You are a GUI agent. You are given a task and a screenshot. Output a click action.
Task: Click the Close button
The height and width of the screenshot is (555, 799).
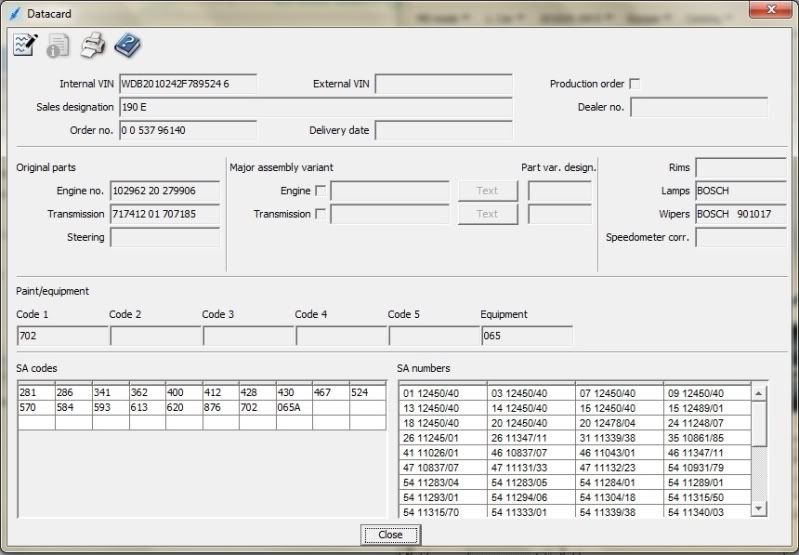click(390, 535)
